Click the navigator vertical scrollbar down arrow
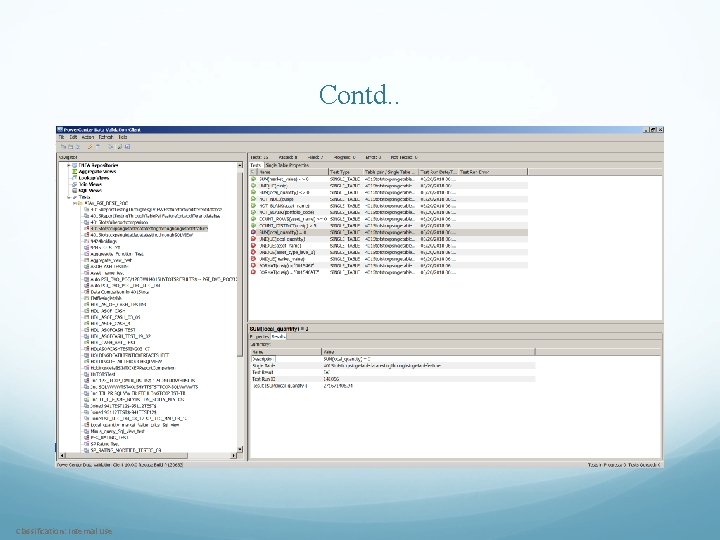This screenshot has width=720, height=540. coord(240,449)
